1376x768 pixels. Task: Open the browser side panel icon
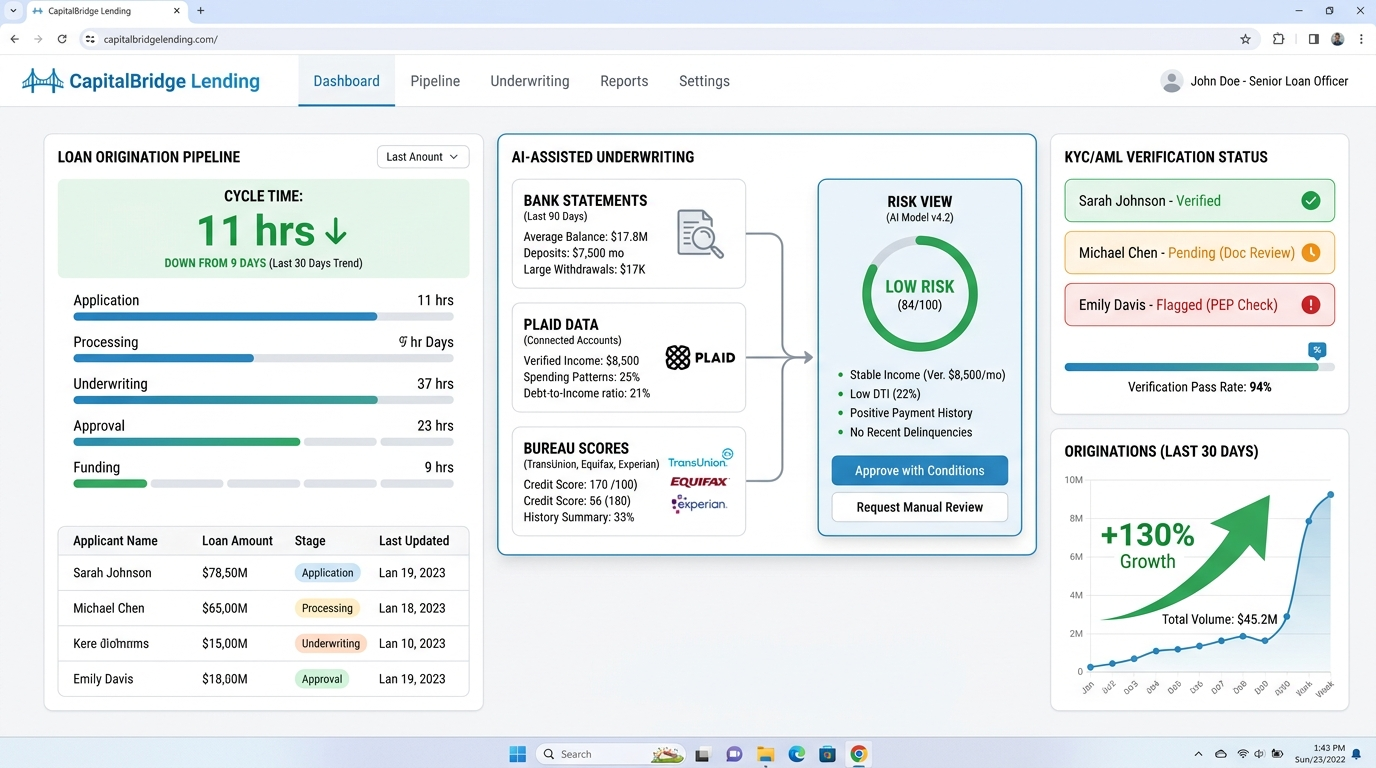[x=1313, y=39]
